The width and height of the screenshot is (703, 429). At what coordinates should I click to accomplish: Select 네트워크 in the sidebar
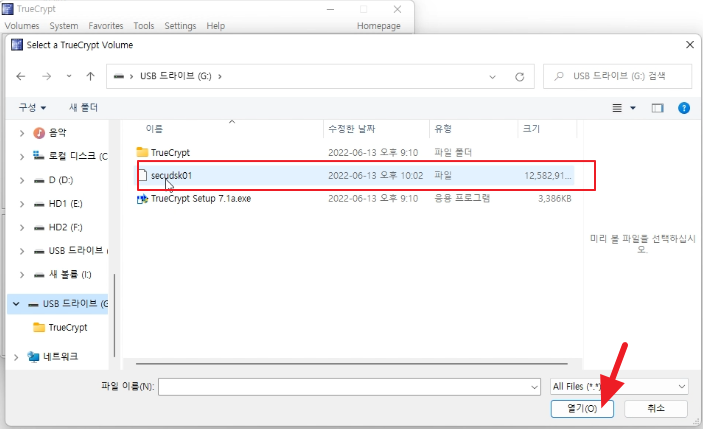click(52, 357)
